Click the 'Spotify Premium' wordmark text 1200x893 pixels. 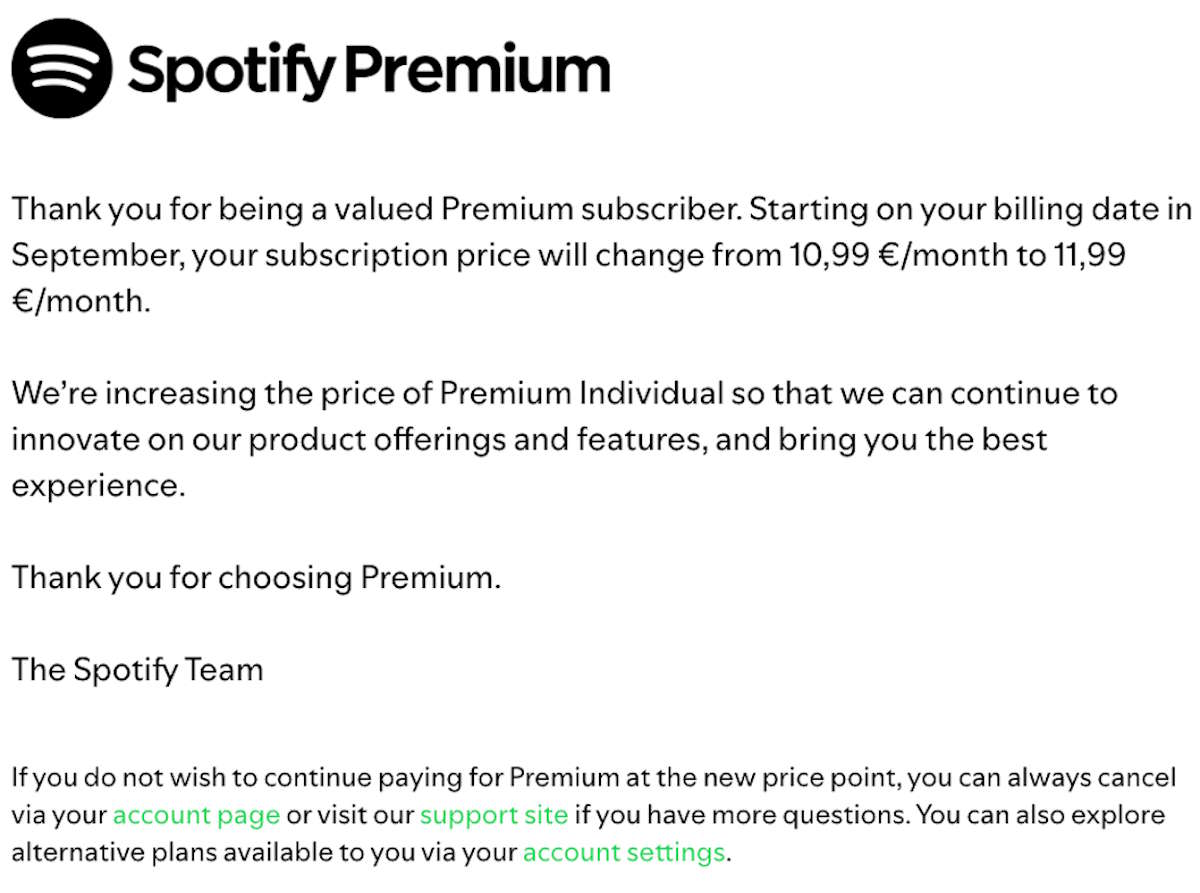coord(368,70)
